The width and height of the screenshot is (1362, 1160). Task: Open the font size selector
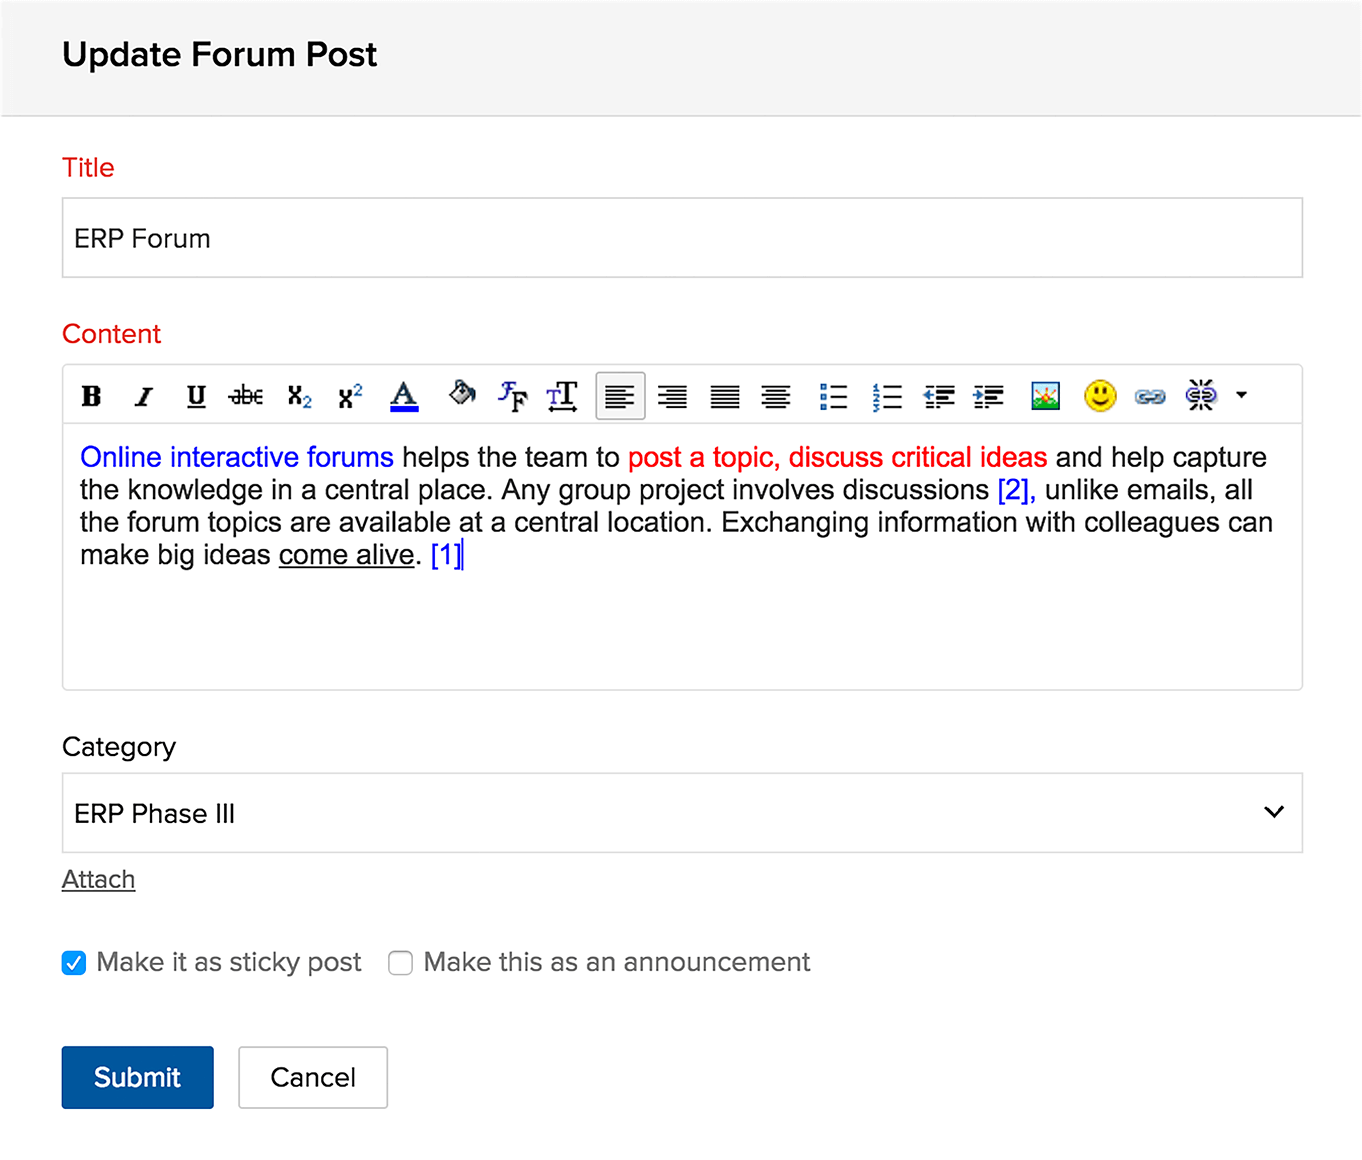(x=562, y=396)
